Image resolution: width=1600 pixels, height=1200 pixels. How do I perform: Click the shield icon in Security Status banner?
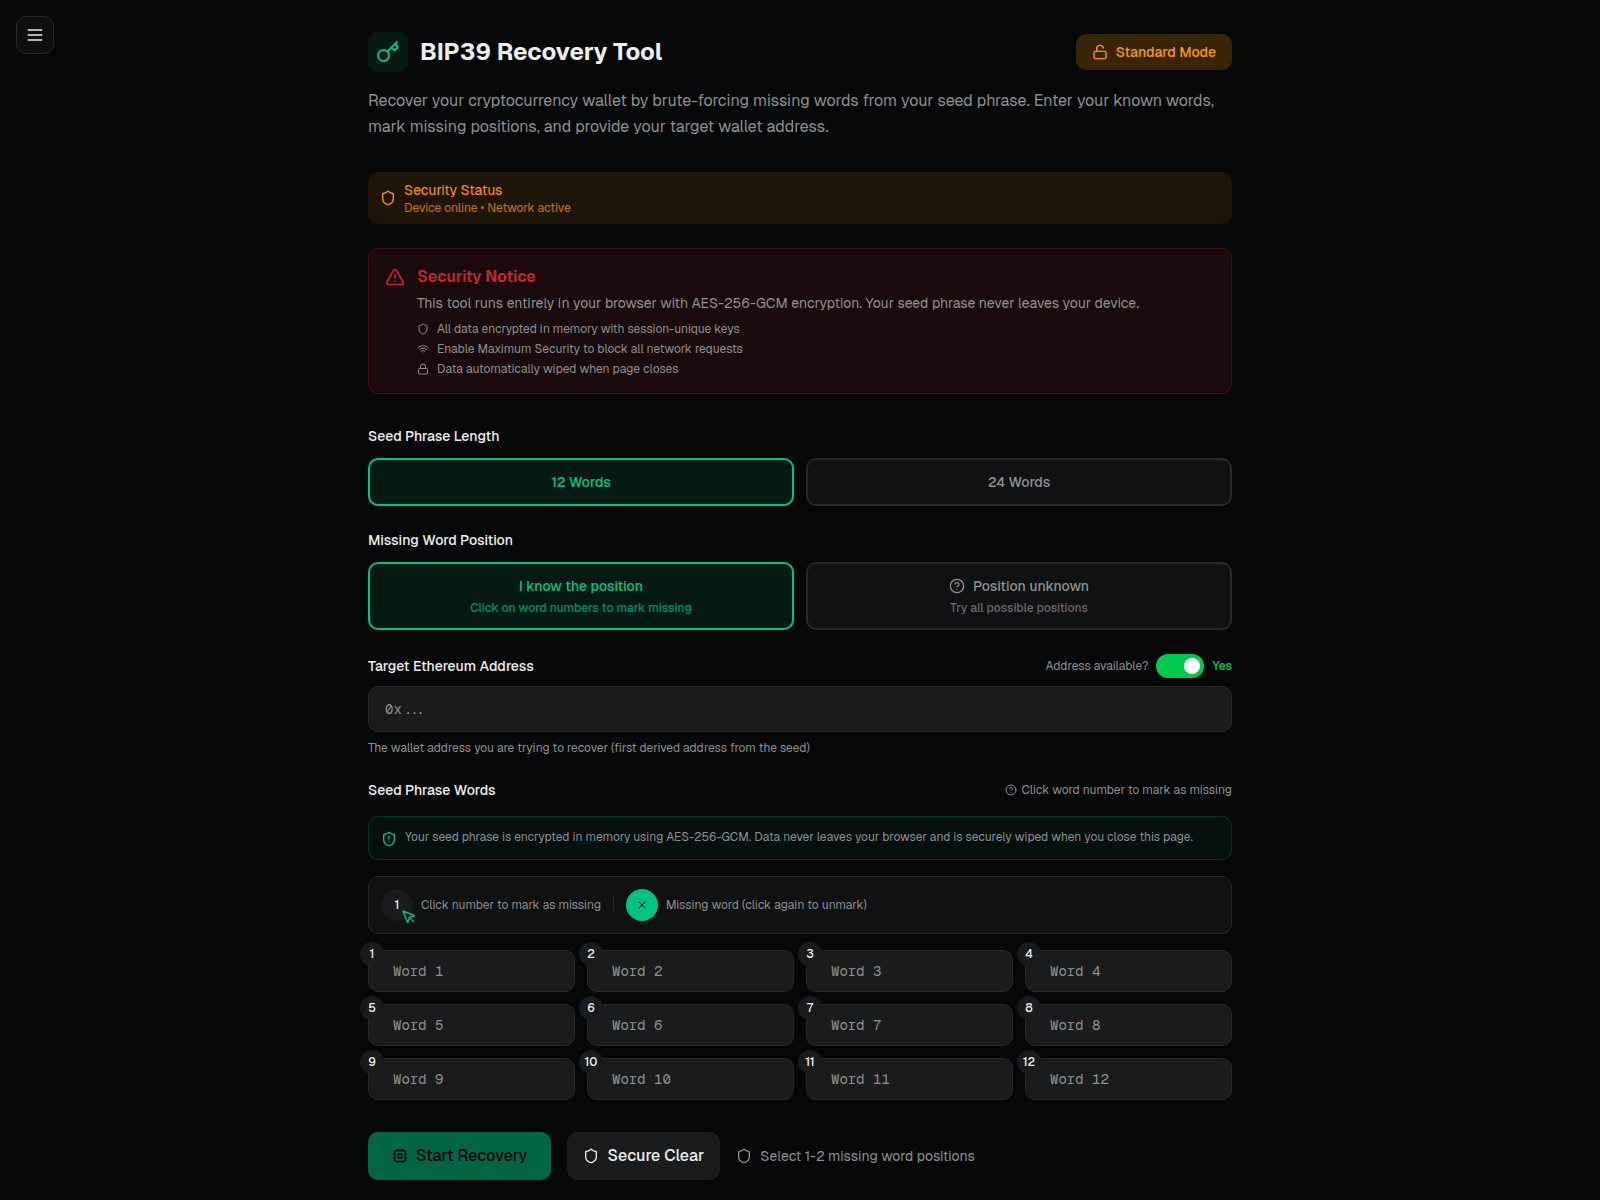(387, 198)
